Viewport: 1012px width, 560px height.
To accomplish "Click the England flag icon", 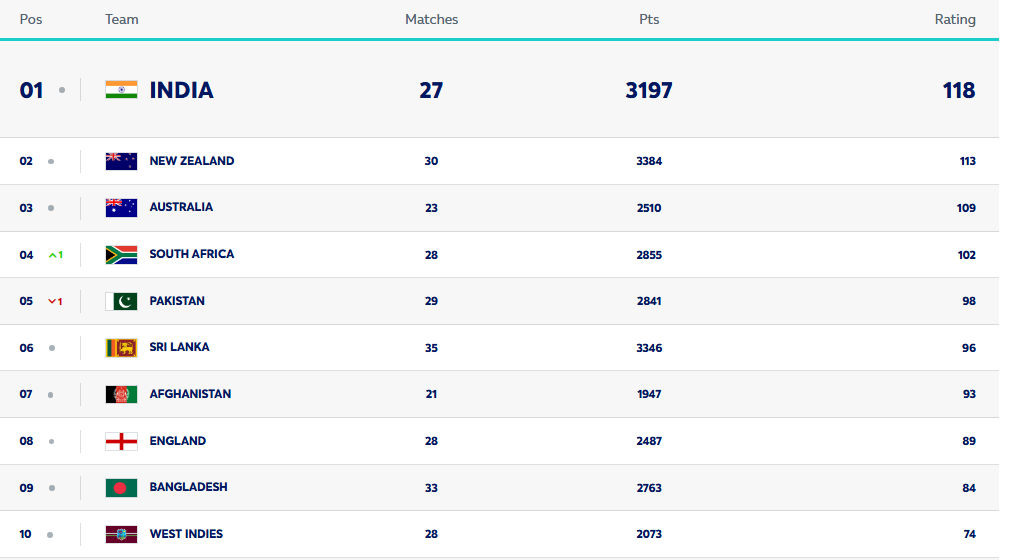I will pos(121,441).
